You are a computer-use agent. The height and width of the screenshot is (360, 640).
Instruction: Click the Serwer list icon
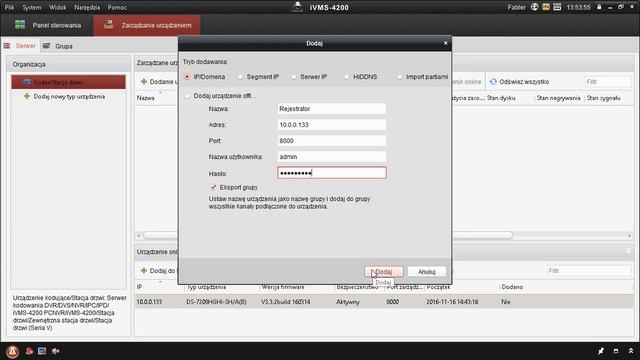7,46
